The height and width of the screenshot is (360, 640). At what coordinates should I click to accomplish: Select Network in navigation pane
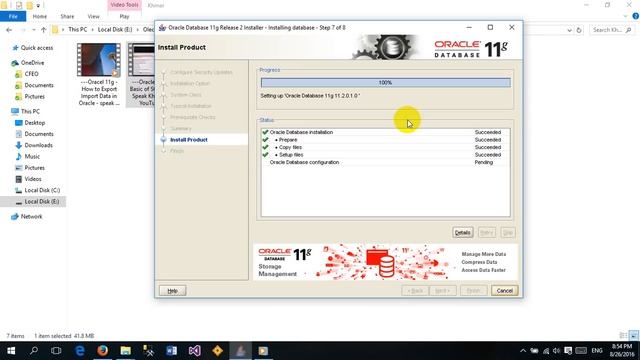point(31,217)
